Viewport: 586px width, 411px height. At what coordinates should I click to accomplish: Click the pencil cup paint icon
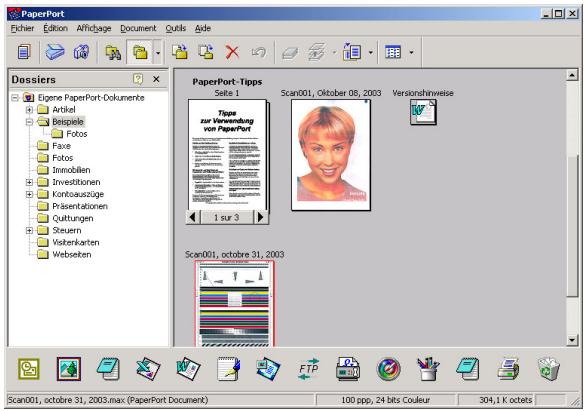tap(428, 369)
